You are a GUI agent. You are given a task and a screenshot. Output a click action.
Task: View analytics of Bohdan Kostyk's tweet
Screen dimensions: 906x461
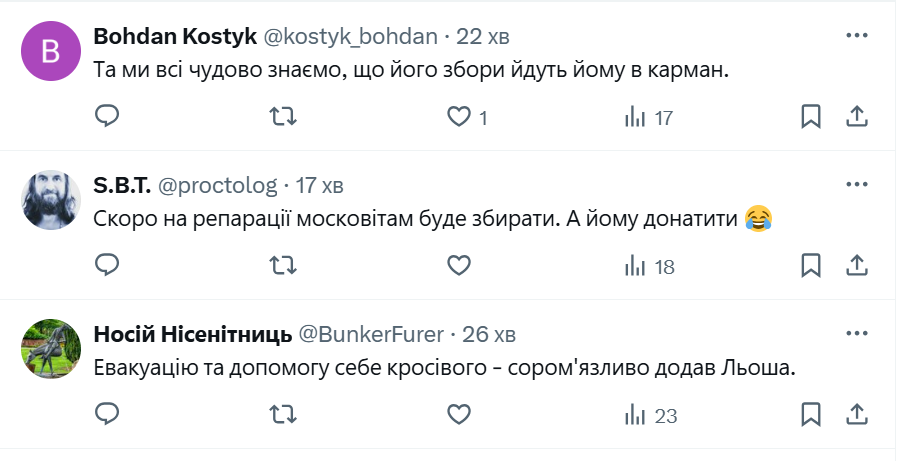coord(648,117)
